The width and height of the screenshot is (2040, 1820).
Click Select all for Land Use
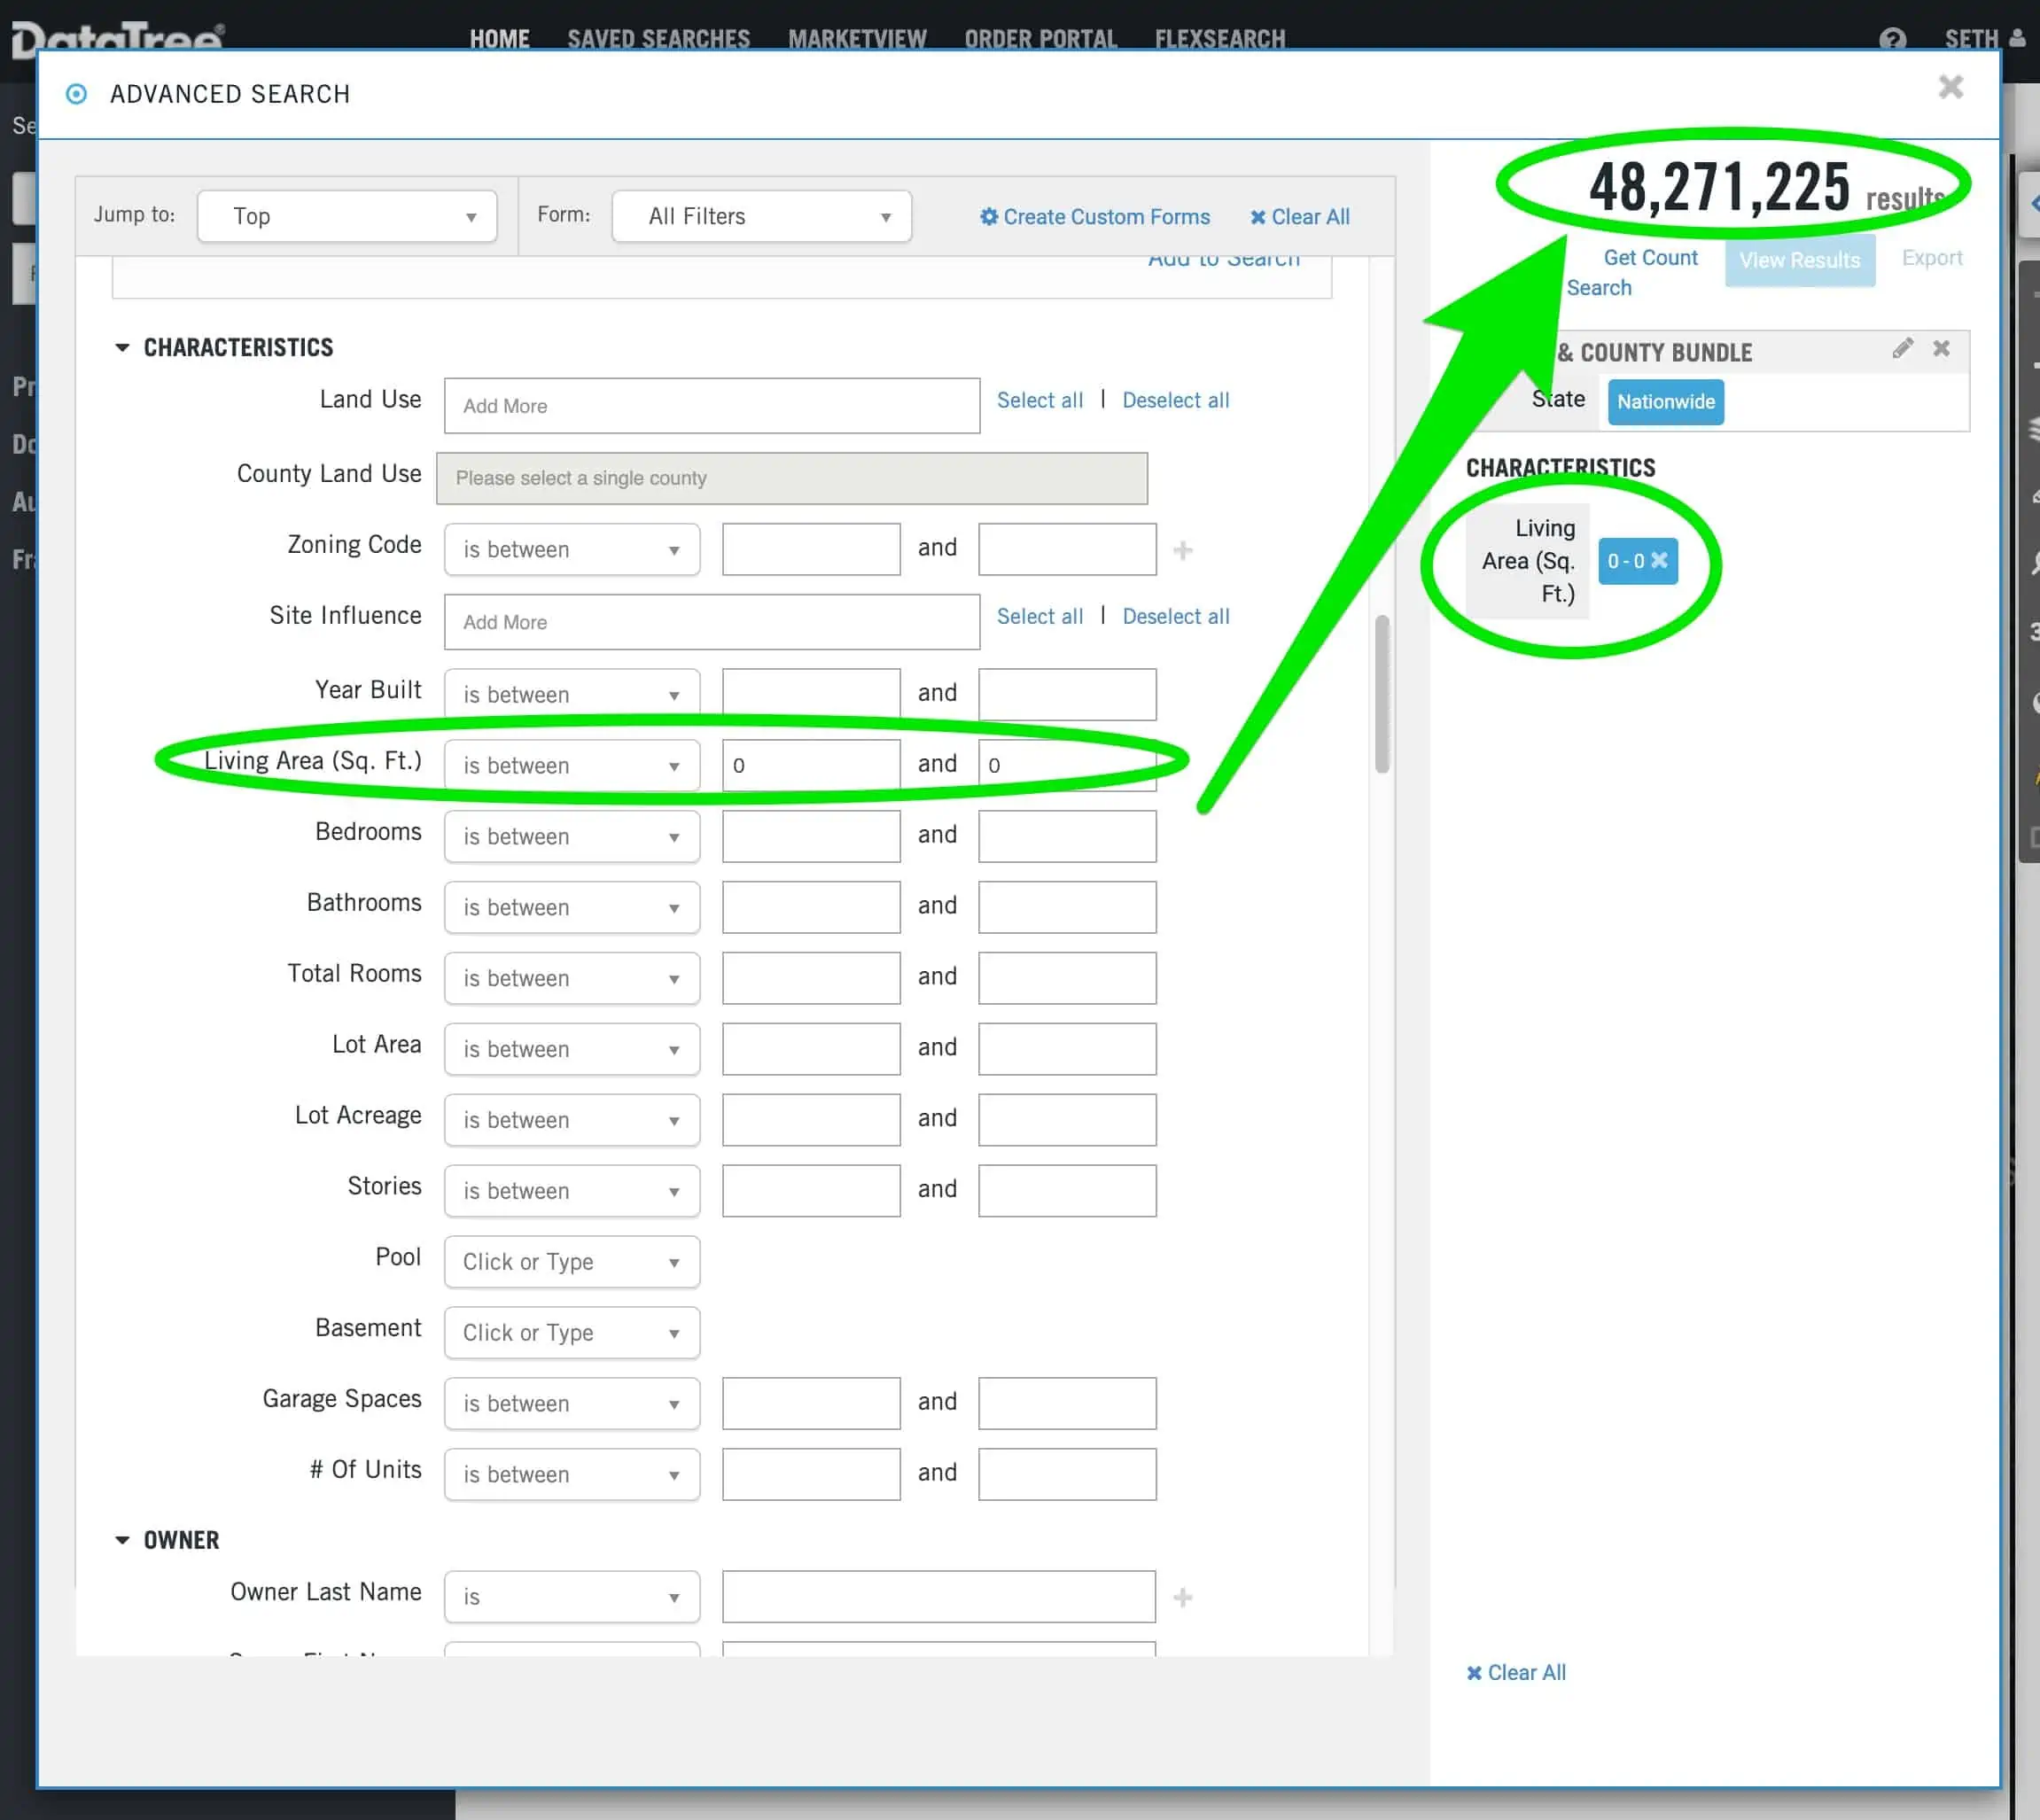tap(1039, 400)
